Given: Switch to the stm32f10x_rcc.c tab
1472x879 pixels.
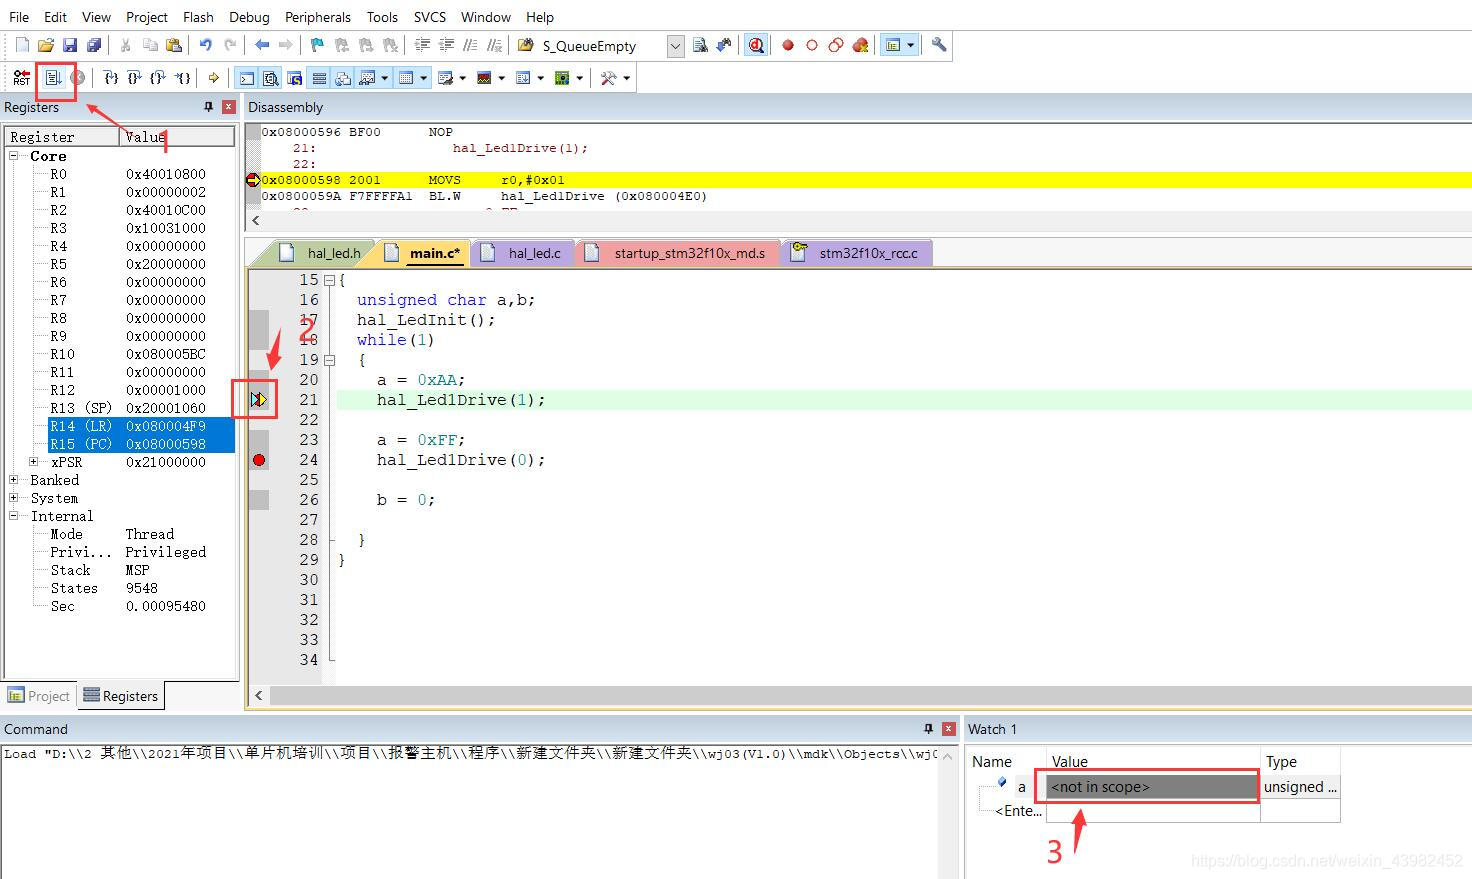Looking at the screenshot, I should (858, 253).
